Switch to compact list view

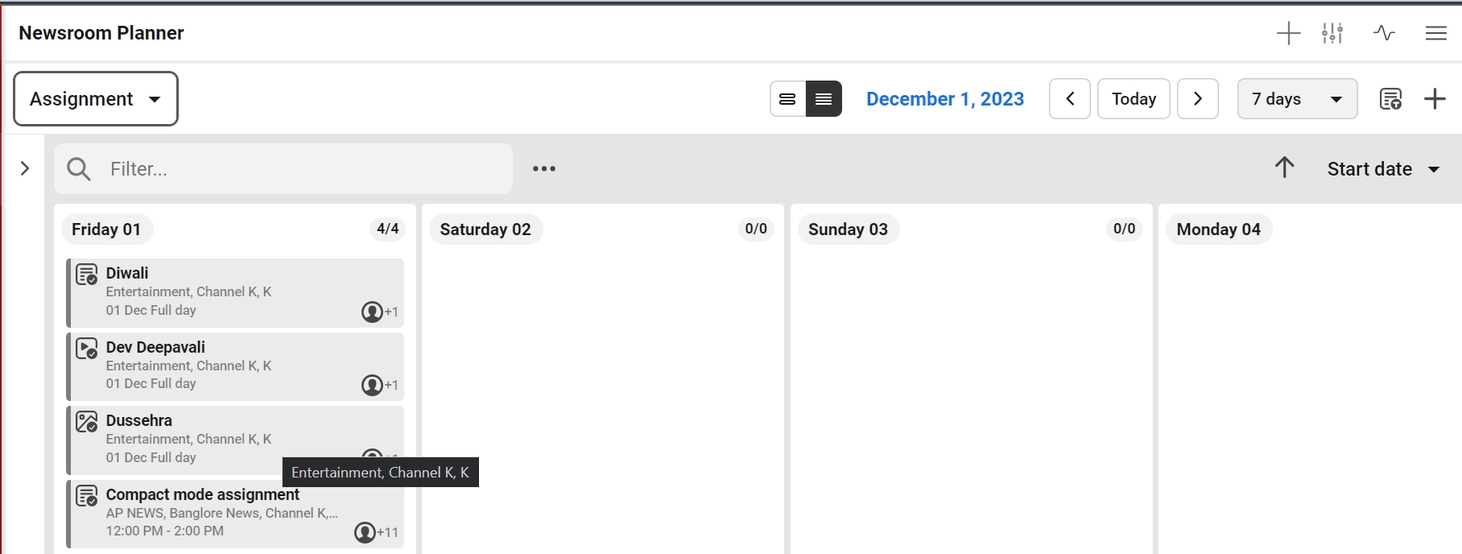click(788, 99)
